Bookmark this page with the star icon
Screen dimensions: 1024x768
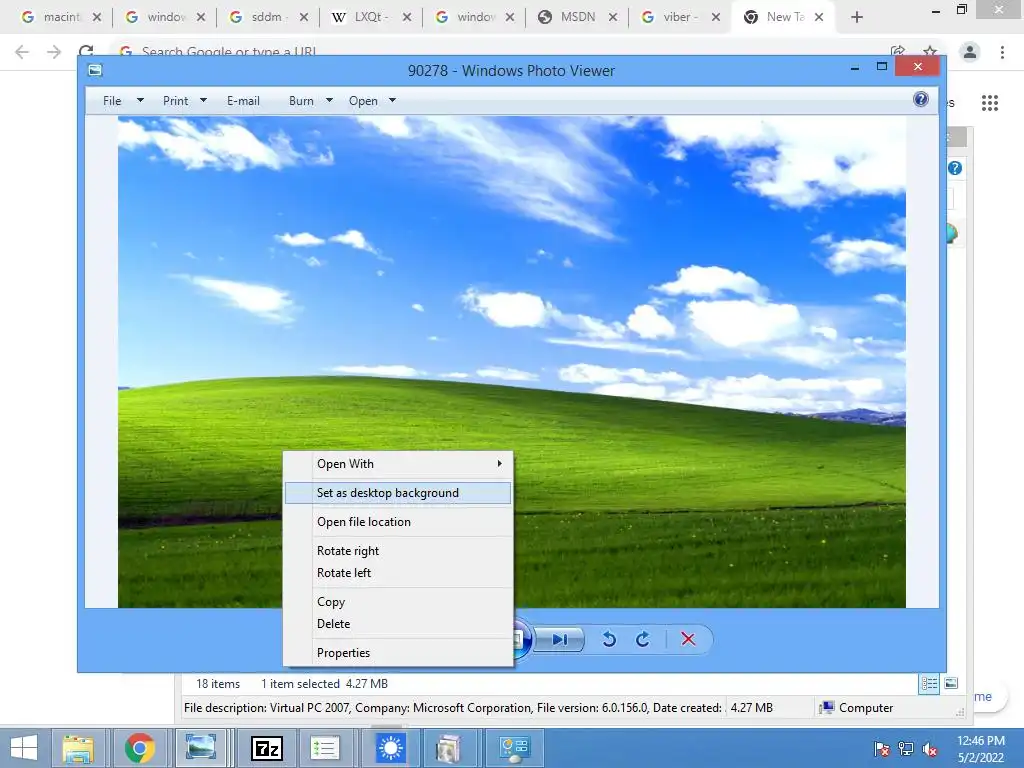930,50
